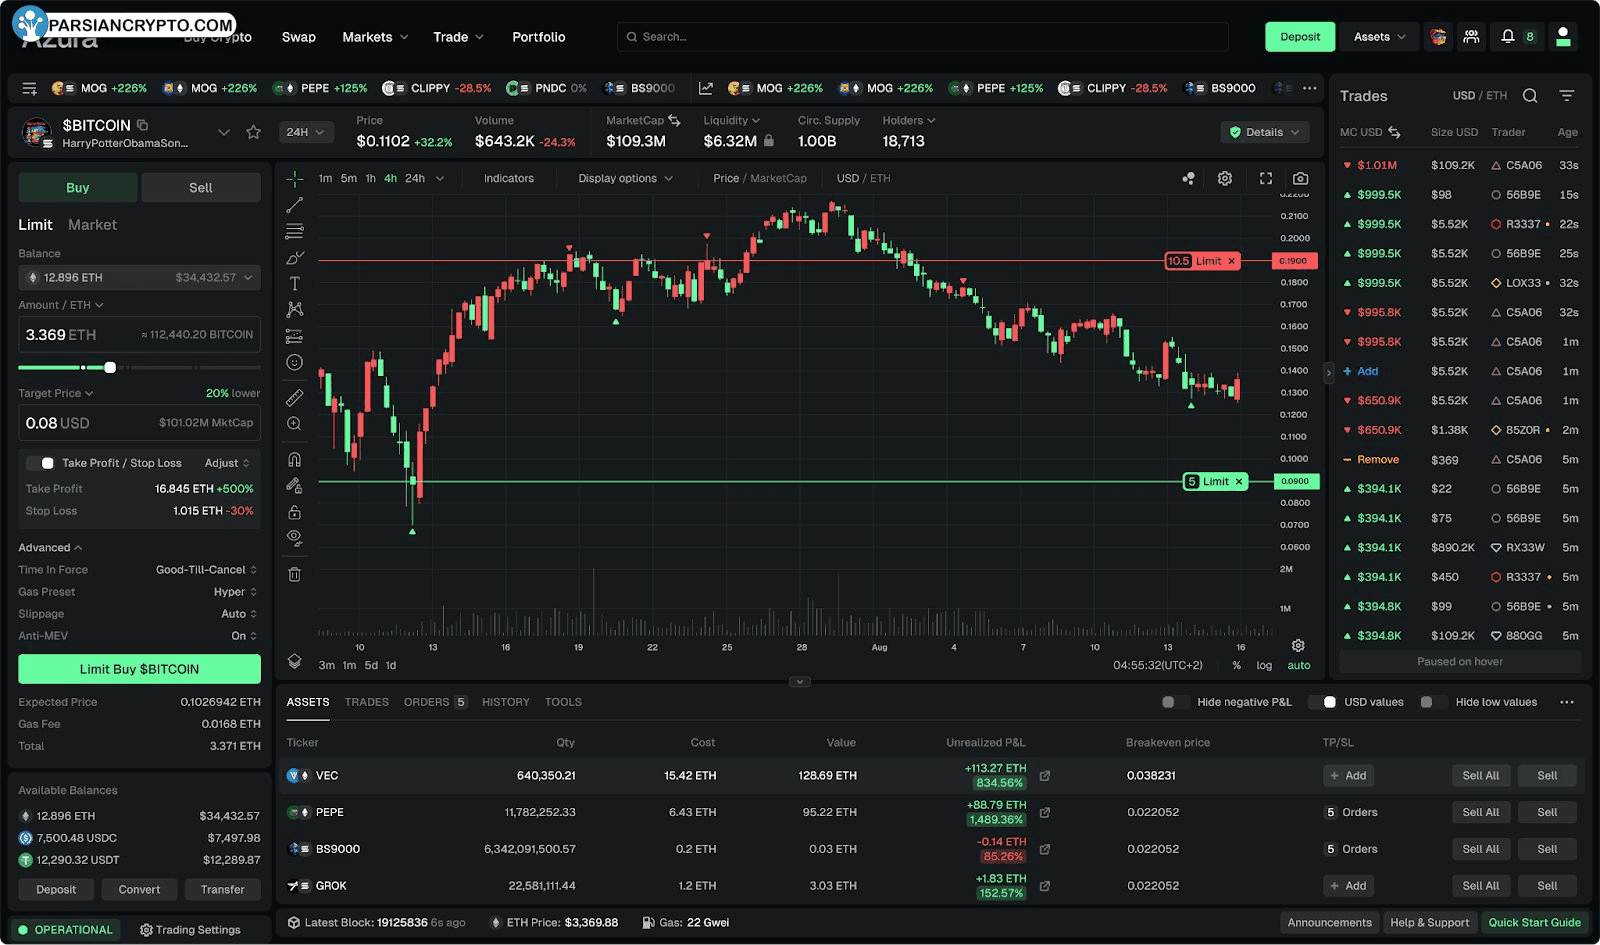This screenshot has width=1600, height=945.
Task: Toggle Hide low values switch
Action: pos(1434,702)
